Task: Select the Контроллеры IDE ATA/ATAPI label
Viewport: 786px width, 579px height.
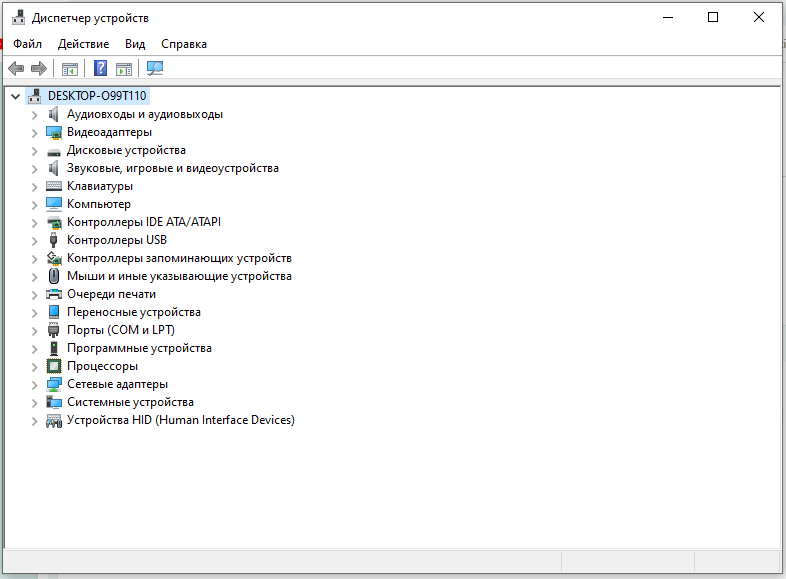Action: point(144,222)
